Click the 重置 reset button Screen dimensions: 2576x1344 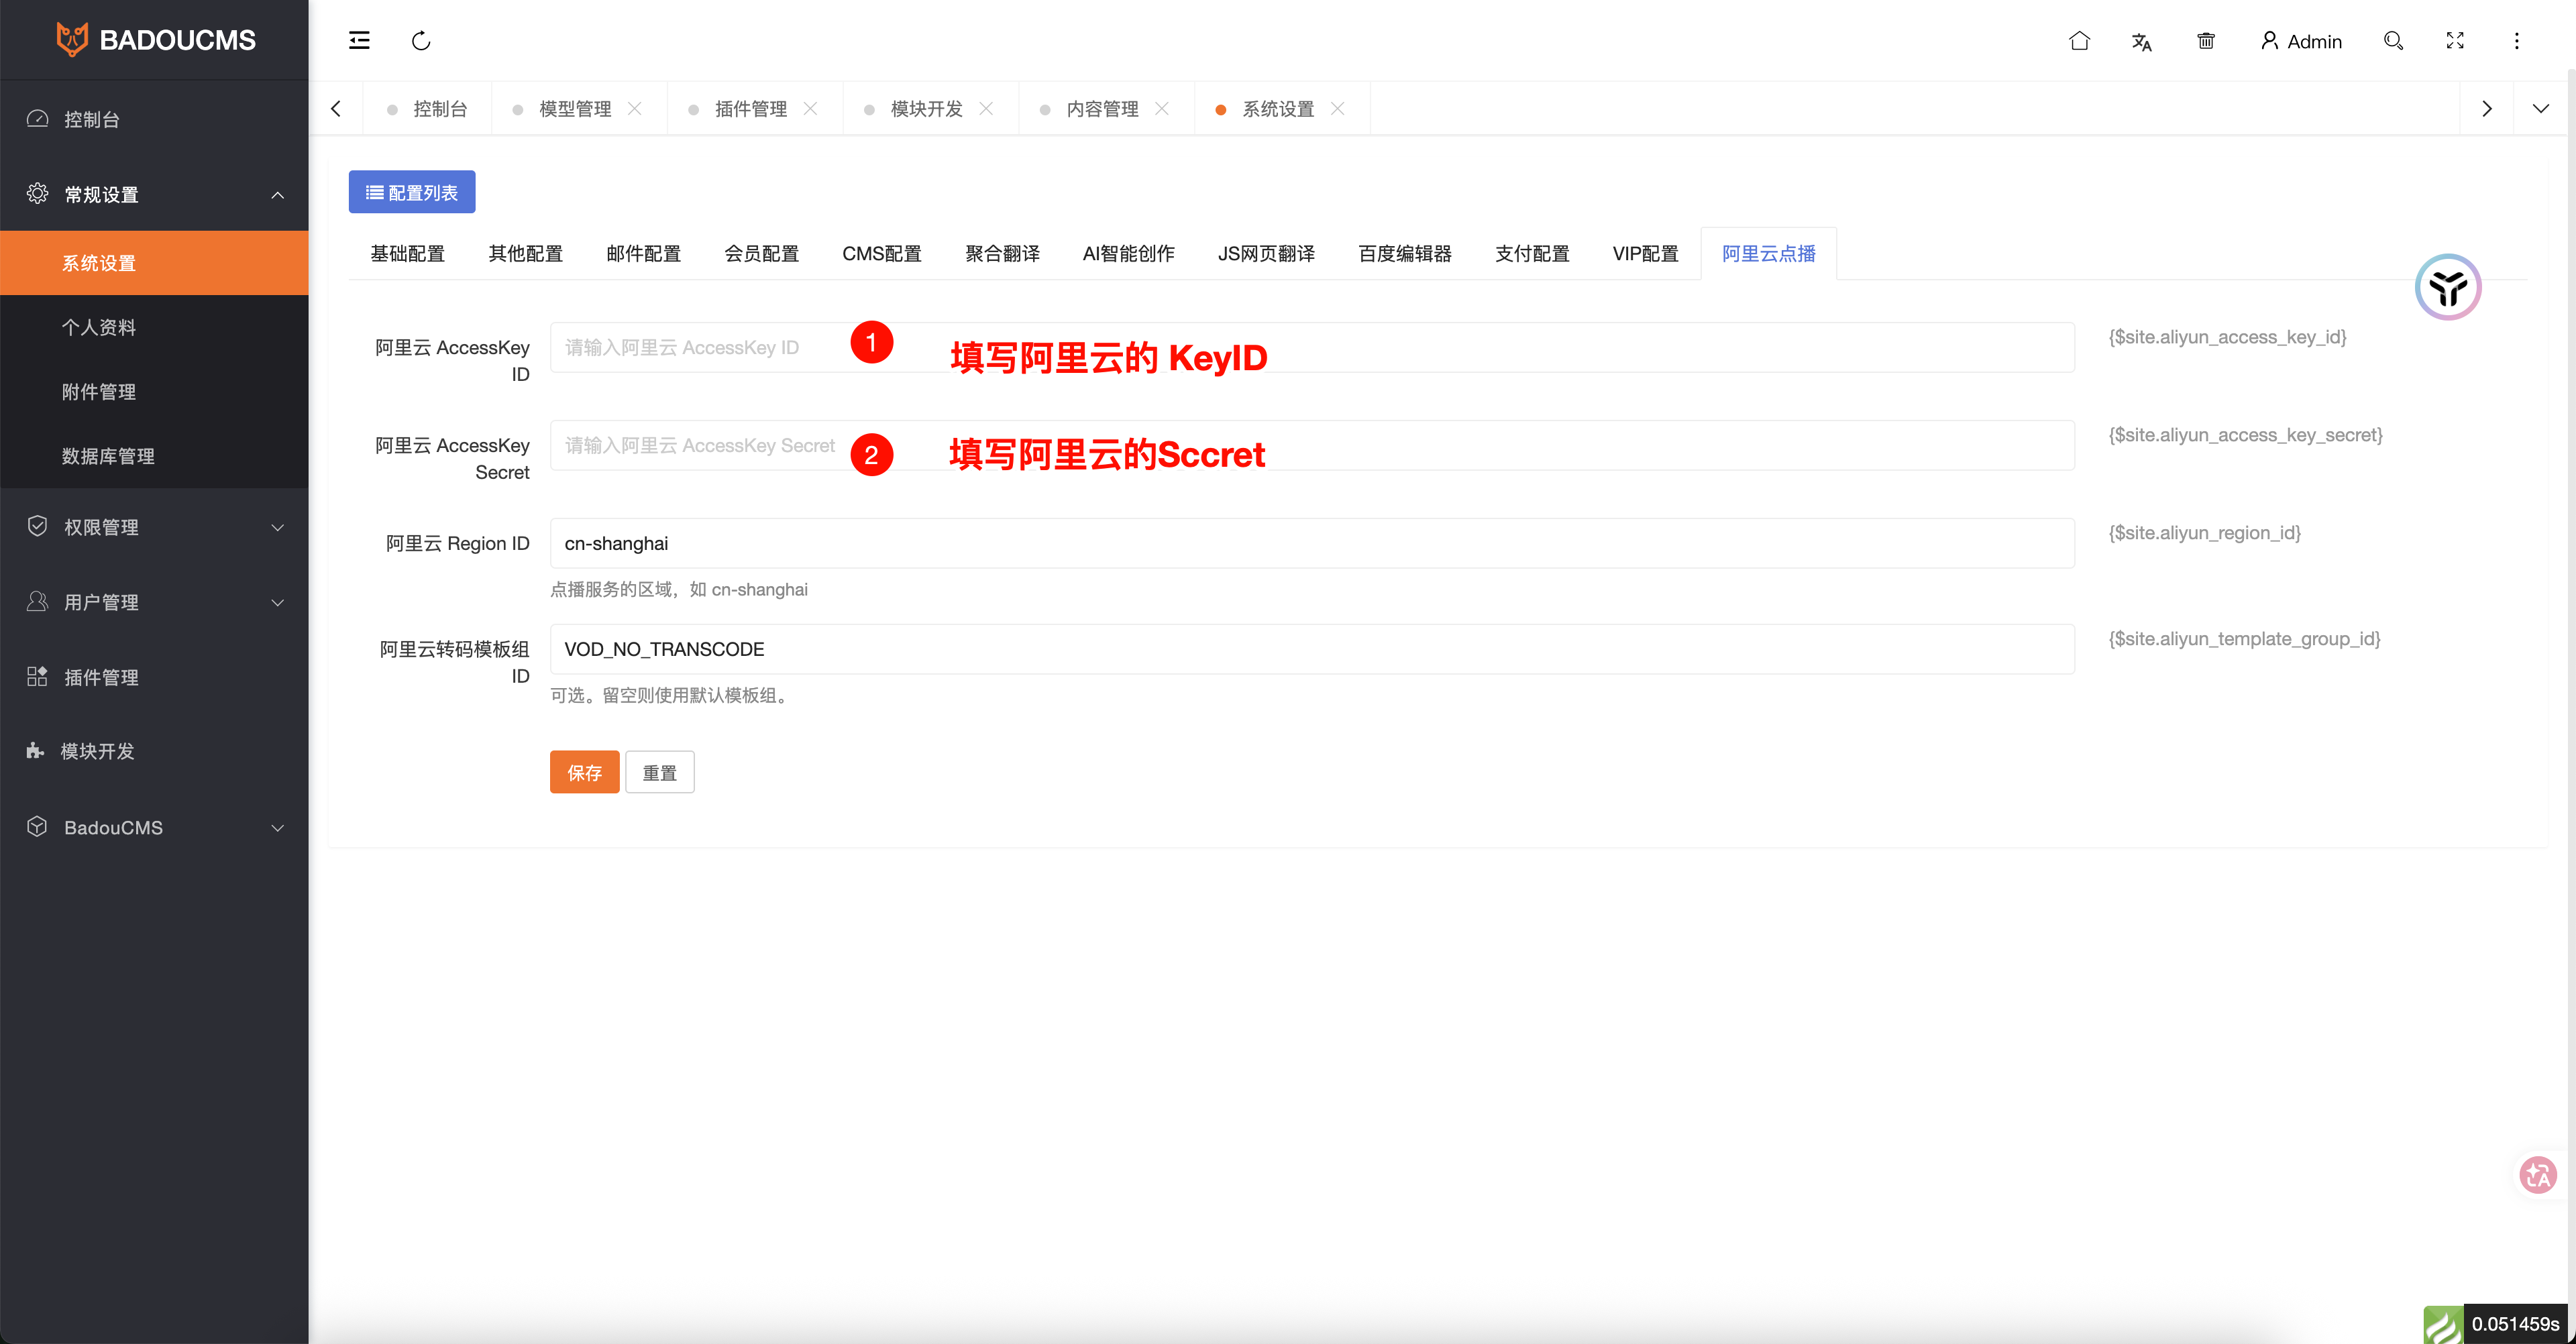coord(659,771)
